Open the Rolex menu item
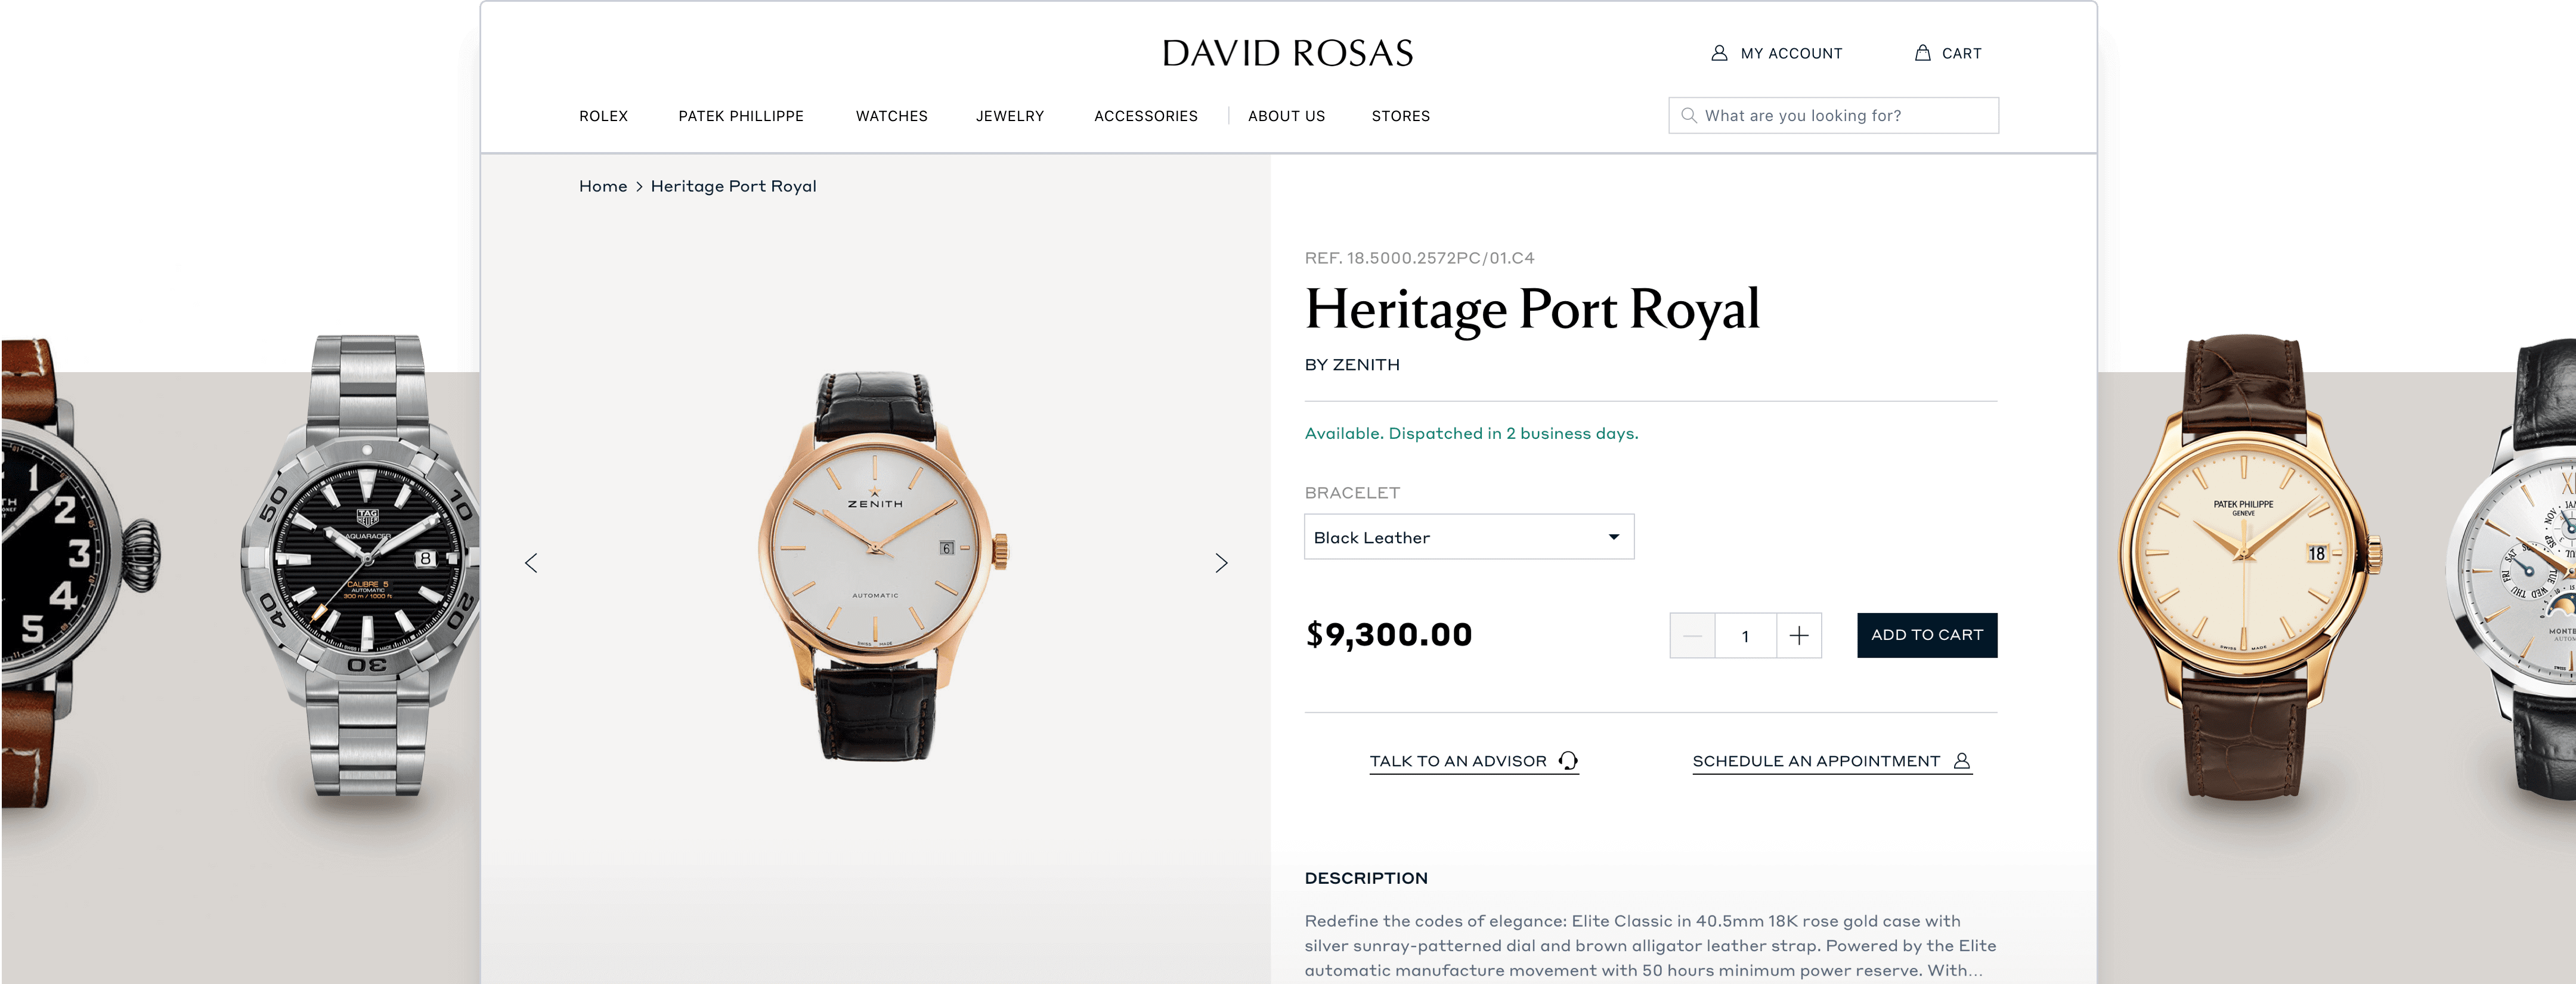 pyautogui.click(x=603, y=116)
